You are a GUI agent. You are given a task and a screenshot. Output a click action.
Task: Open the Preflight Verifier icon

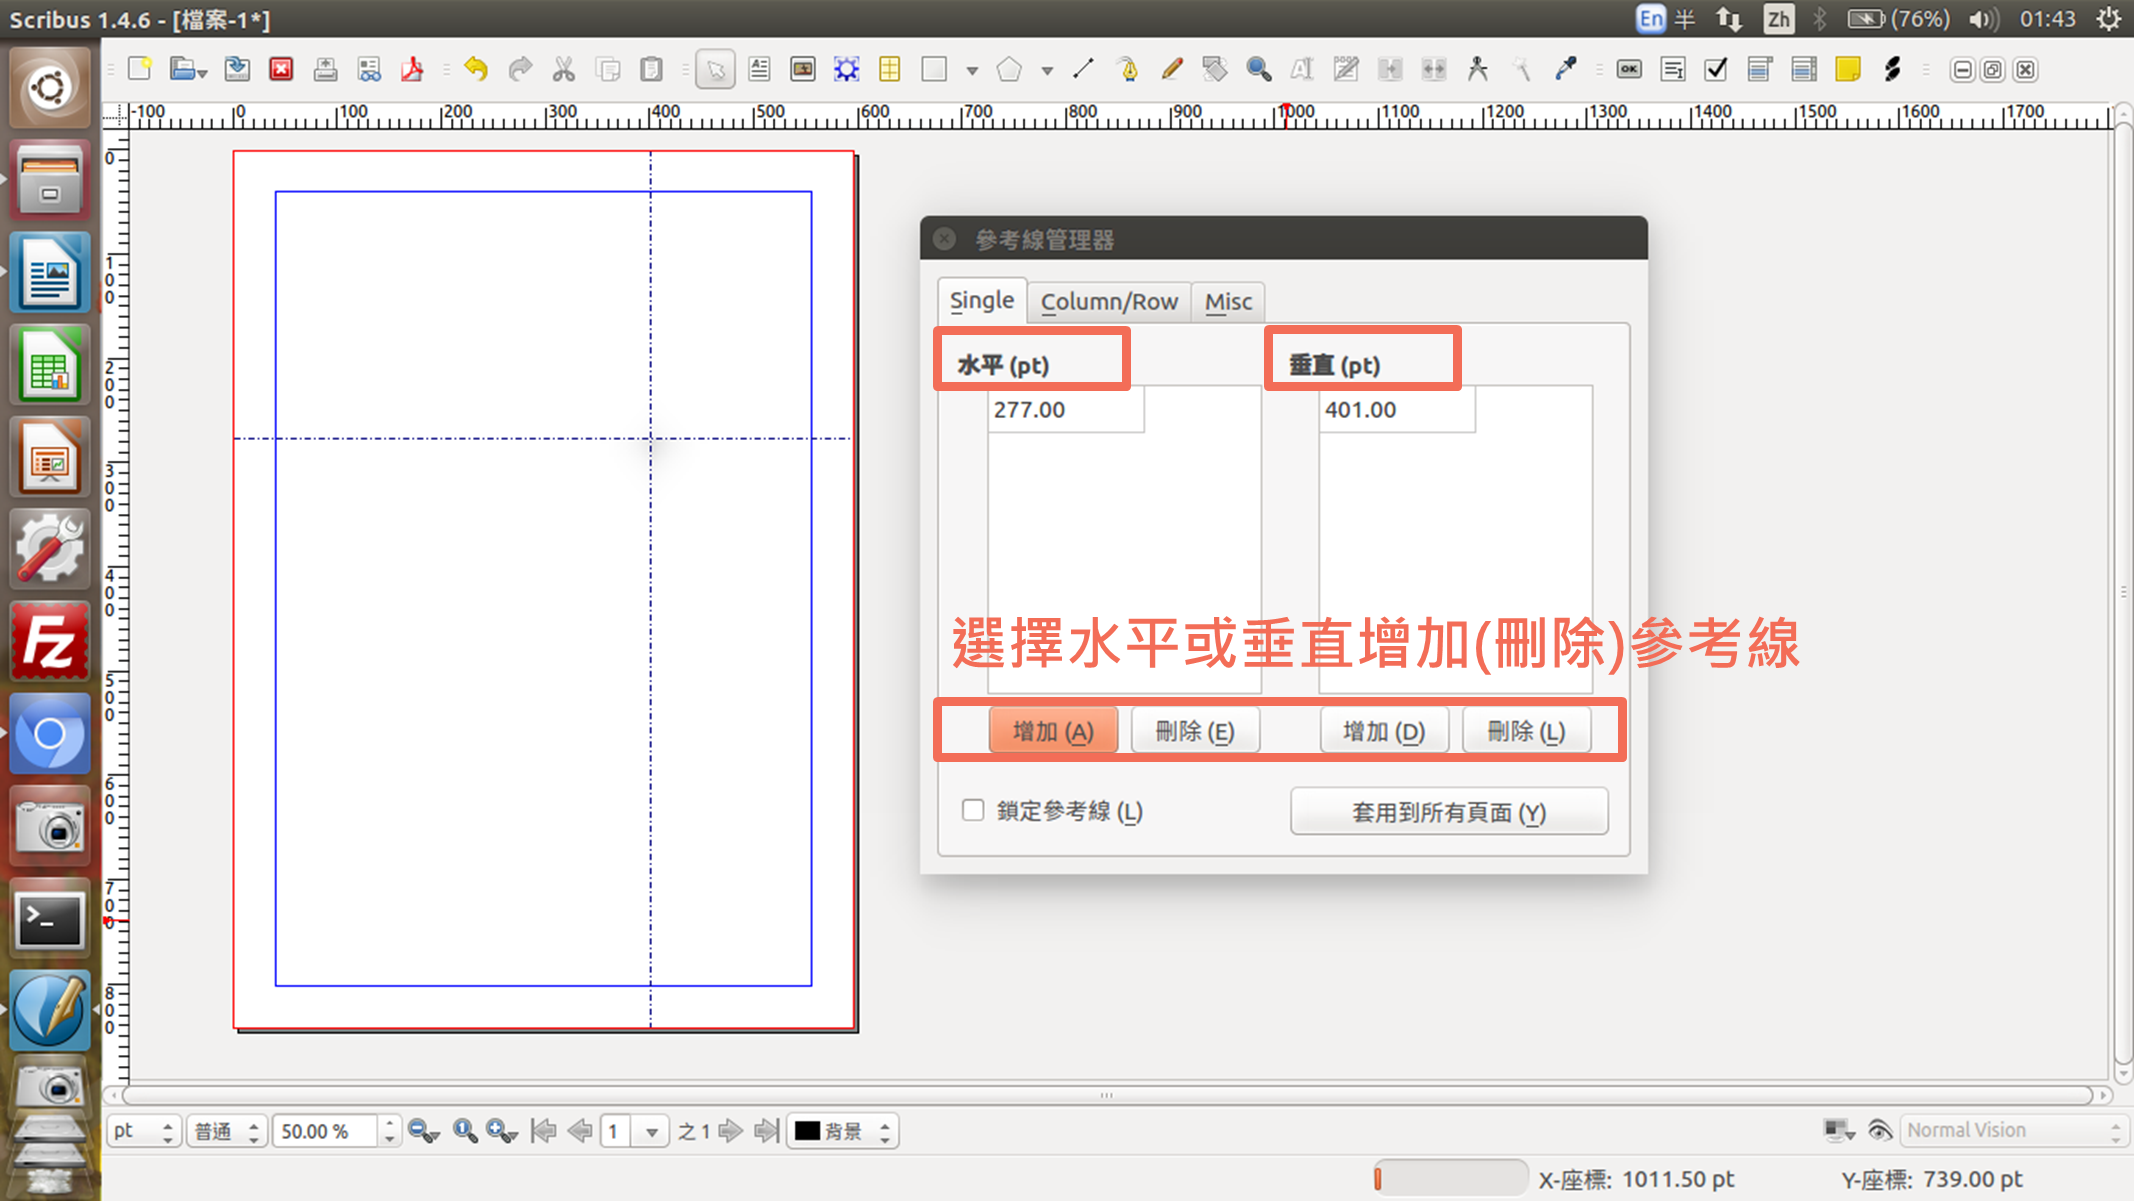point(369,69)
